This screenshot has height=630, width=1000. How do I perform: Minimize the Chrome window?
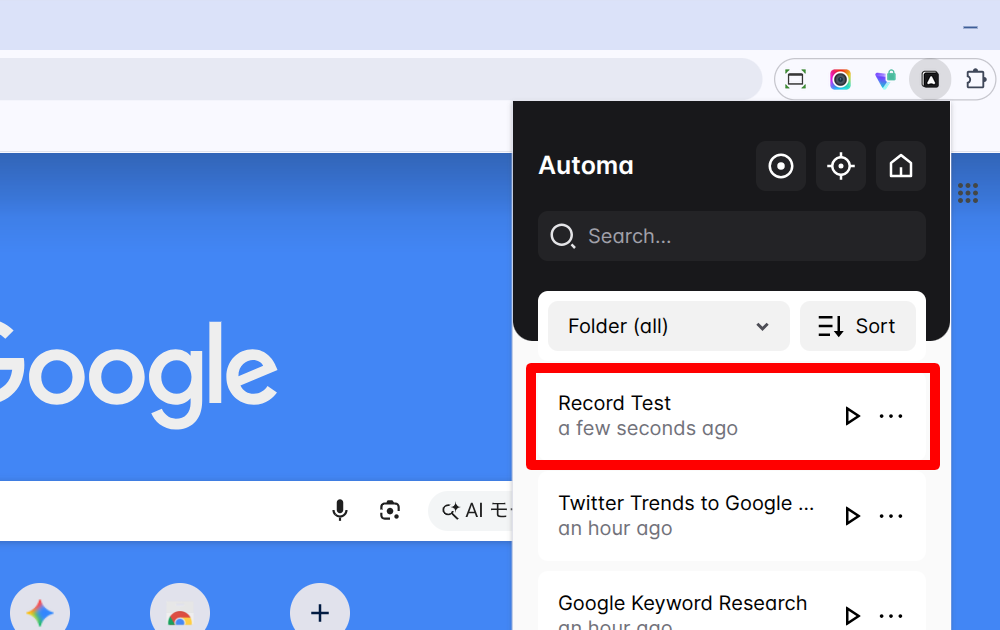point(970,27)
